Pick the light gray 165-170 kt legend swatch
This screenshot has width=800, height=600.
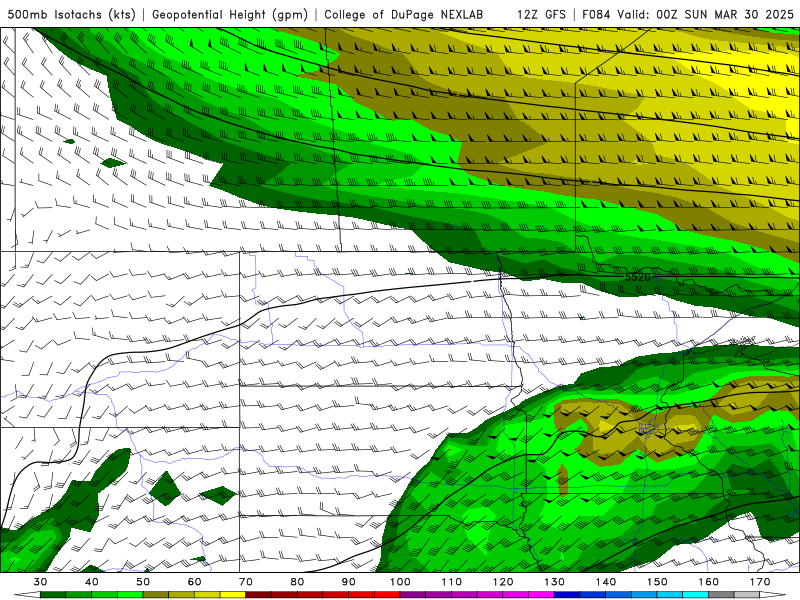[747, 595]
